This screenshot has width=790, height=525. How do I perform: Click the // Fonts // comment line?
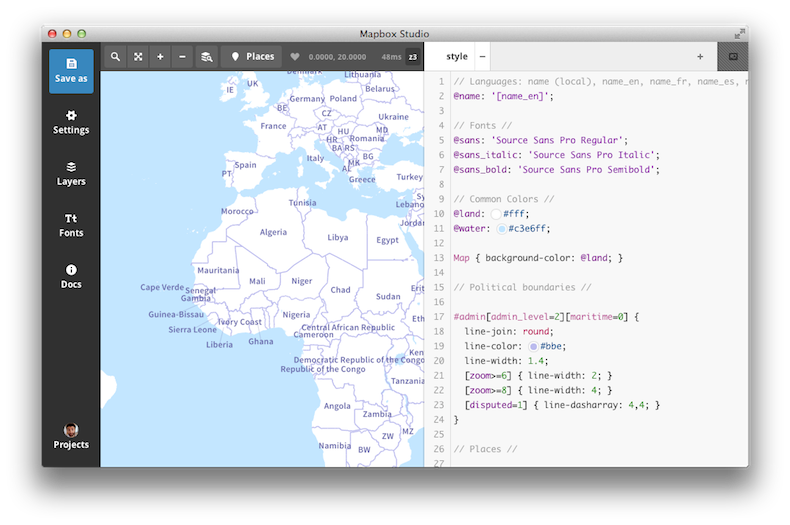(x=482, y=125)
